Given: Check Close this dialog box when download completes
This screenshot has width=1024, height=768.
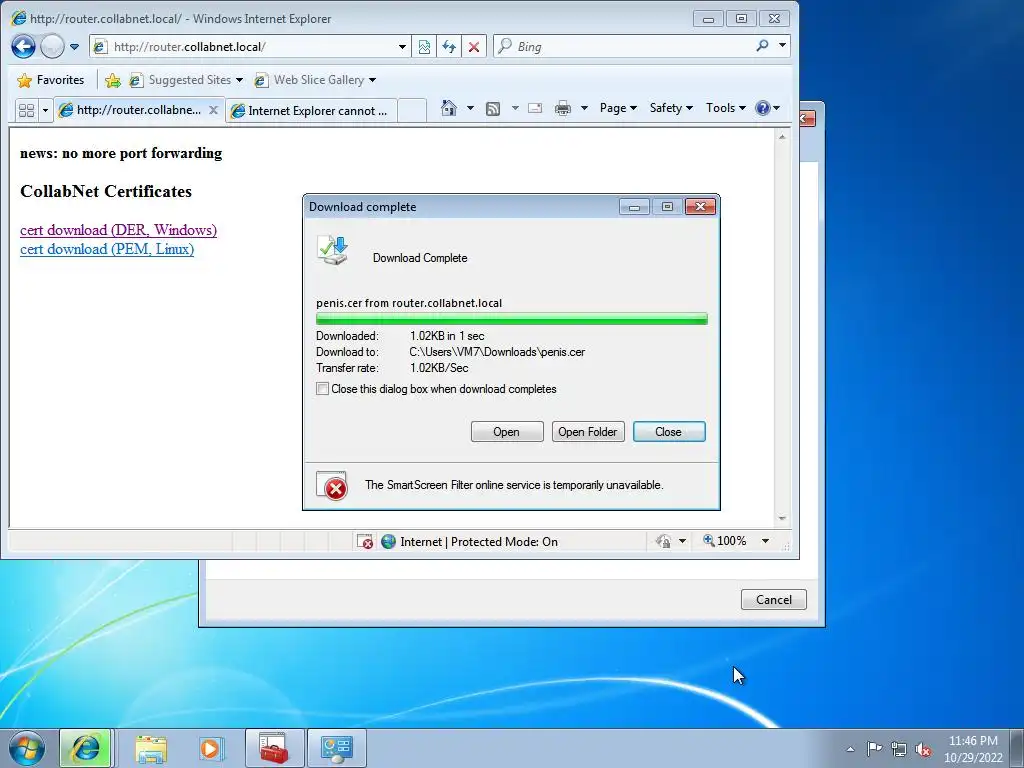Looking at the screenshot, I should click(x=323, y=389).
